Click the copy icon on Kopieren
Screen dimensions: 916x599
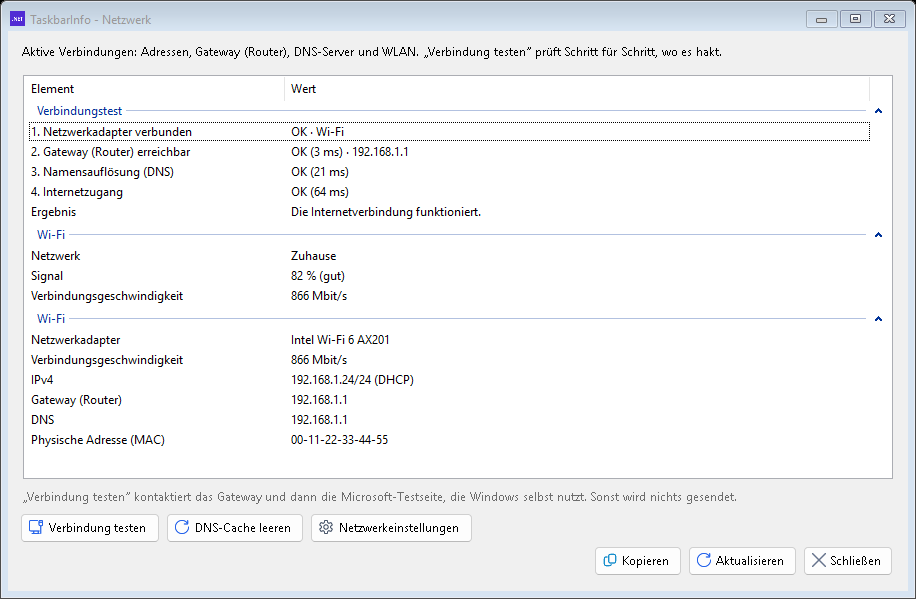(x=610, y=560)
